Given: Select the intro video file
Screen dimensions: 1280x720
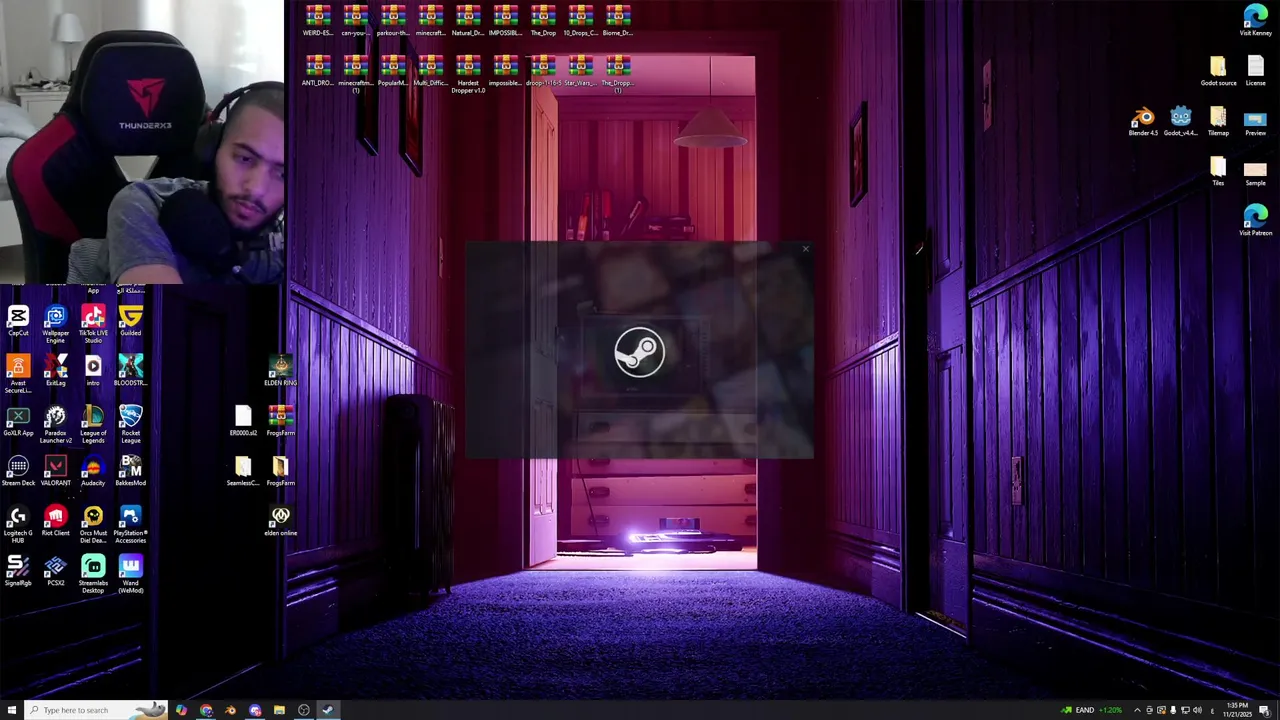Looking at the screenshot, I should 93,372.
